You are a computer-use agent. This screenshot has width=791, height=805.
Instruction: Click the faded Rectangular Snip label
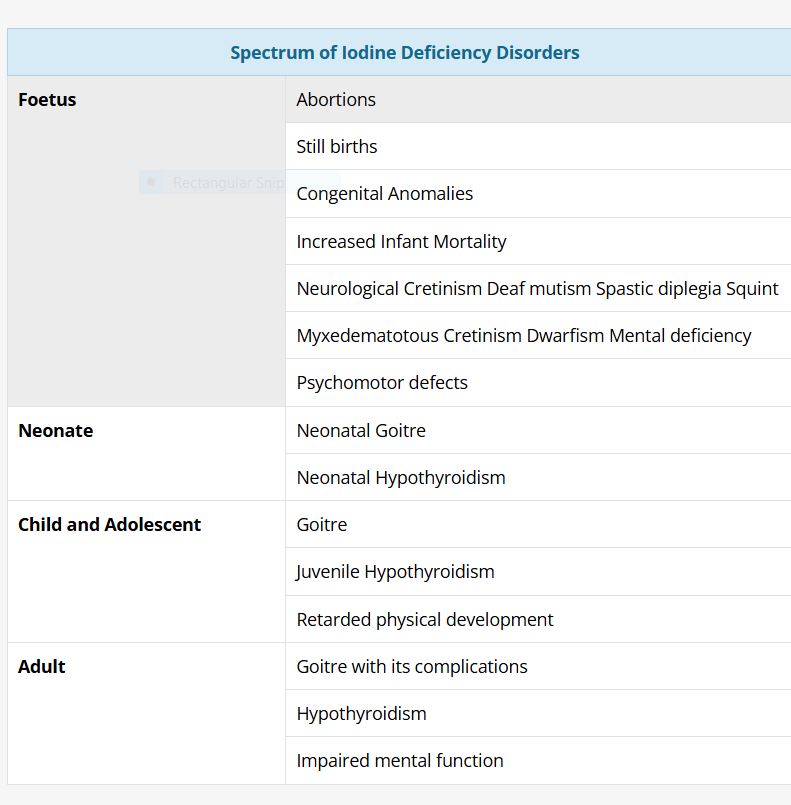click(x=228, y=183)
